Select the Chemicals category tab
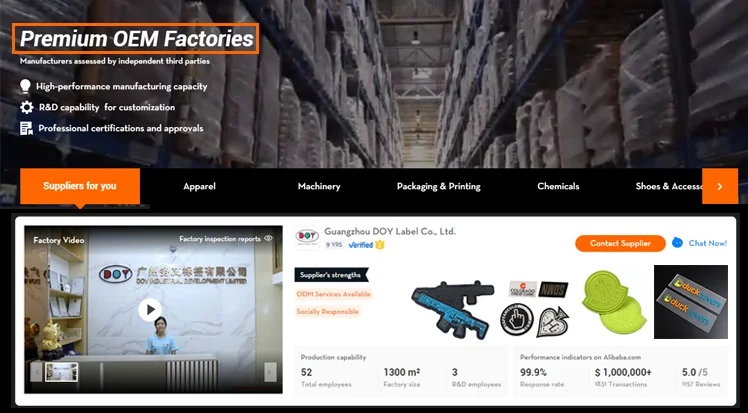 tap(558, 186)
